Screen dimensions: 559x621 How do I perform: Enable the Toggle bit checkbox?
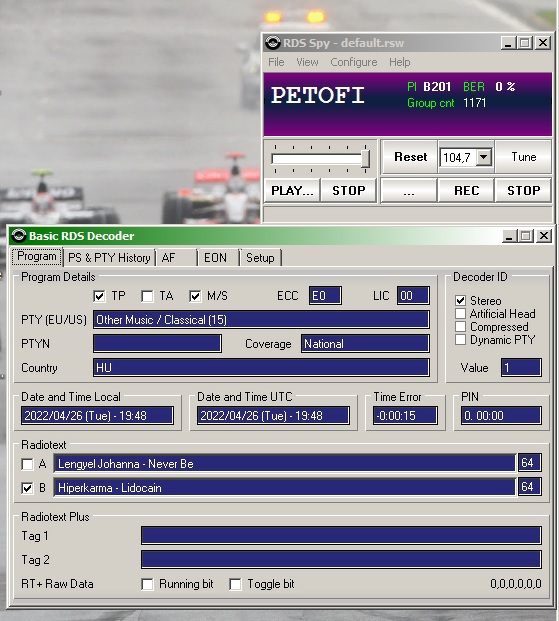click(x=235, y=584)
